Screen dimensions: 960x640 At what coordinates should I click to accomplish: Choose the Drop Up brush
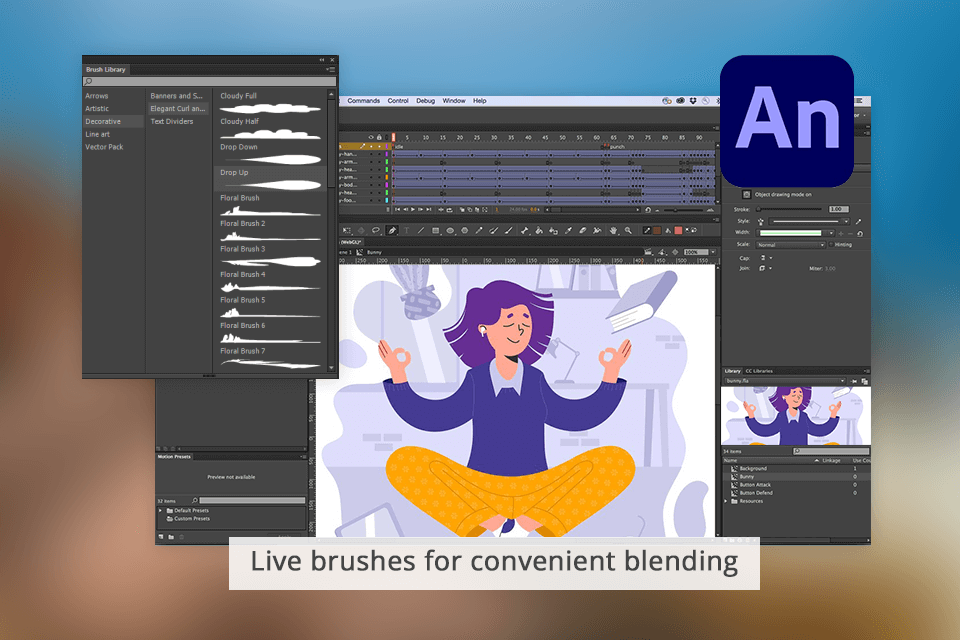pyautogui.click(x=270, y=179)
